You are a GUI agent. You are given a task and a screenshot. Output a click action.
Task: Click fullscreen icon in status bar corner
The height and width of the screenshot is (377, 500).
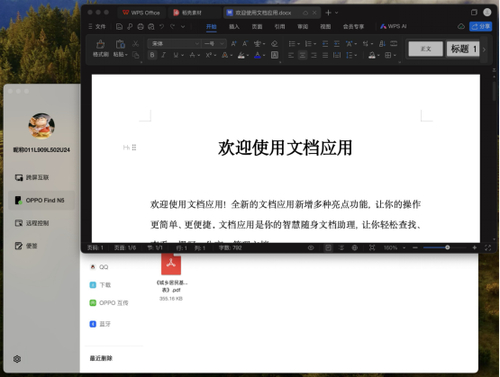tap(488, 248)
